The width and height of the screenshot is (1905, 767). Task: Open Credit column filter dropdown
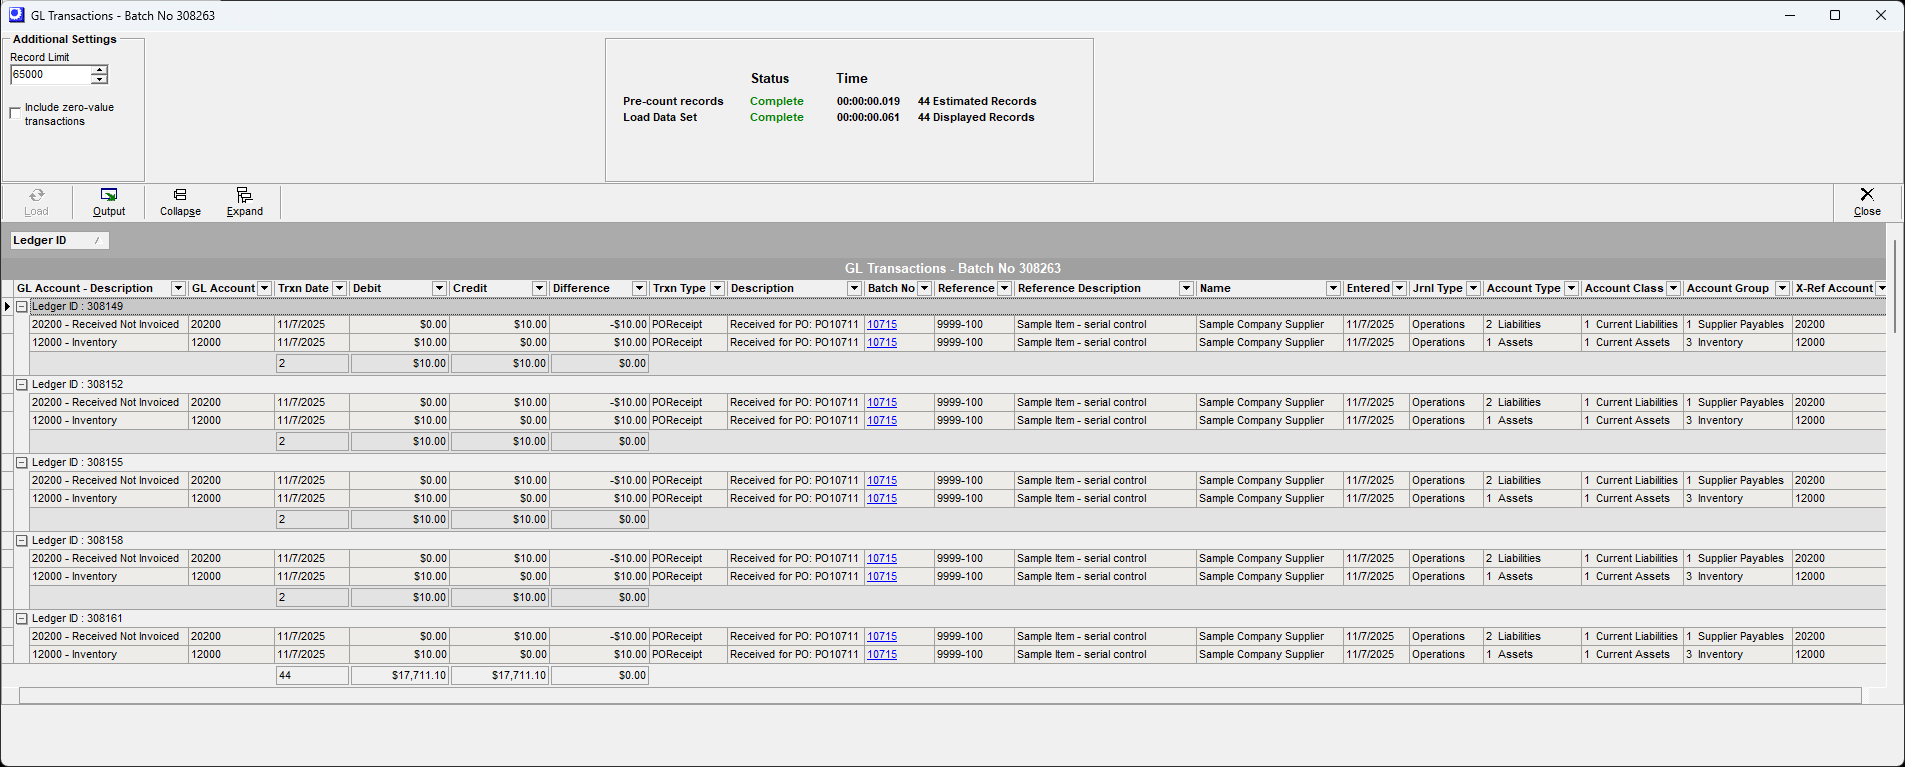tap(539, 288)
